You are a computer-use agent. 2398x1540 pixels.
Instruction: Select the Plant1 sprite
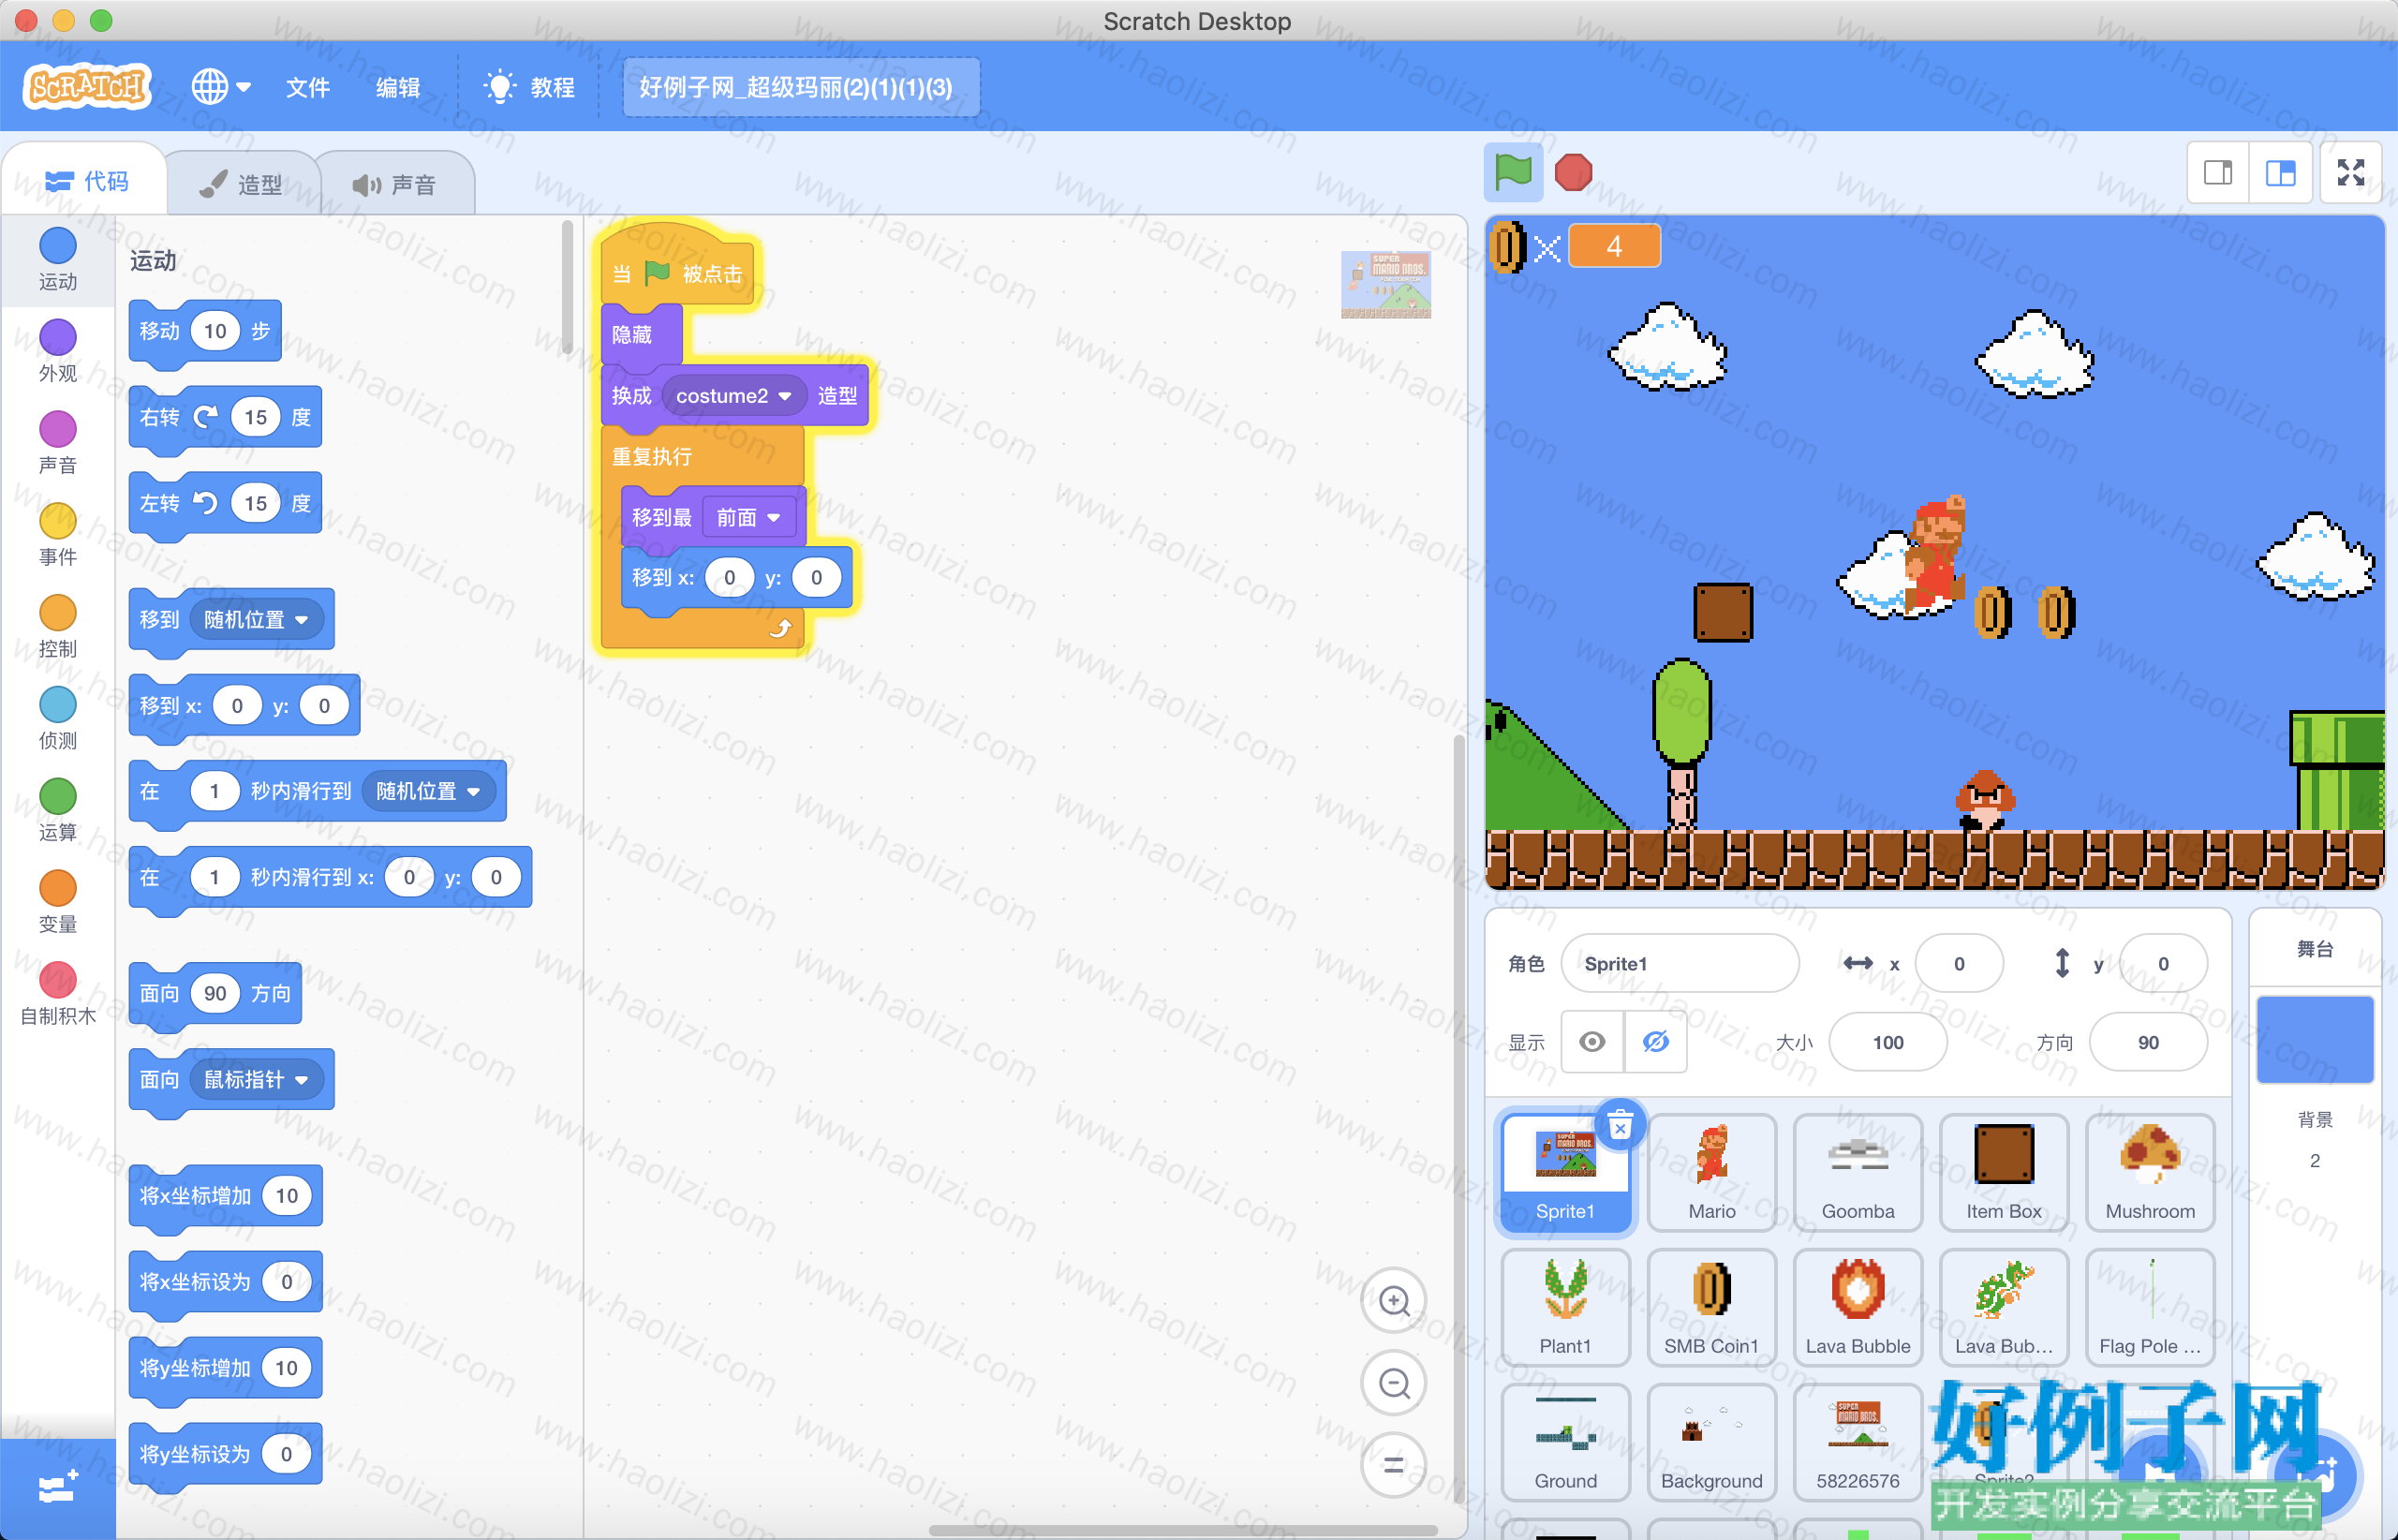pyautogui.click(x=1565, y=1307)
